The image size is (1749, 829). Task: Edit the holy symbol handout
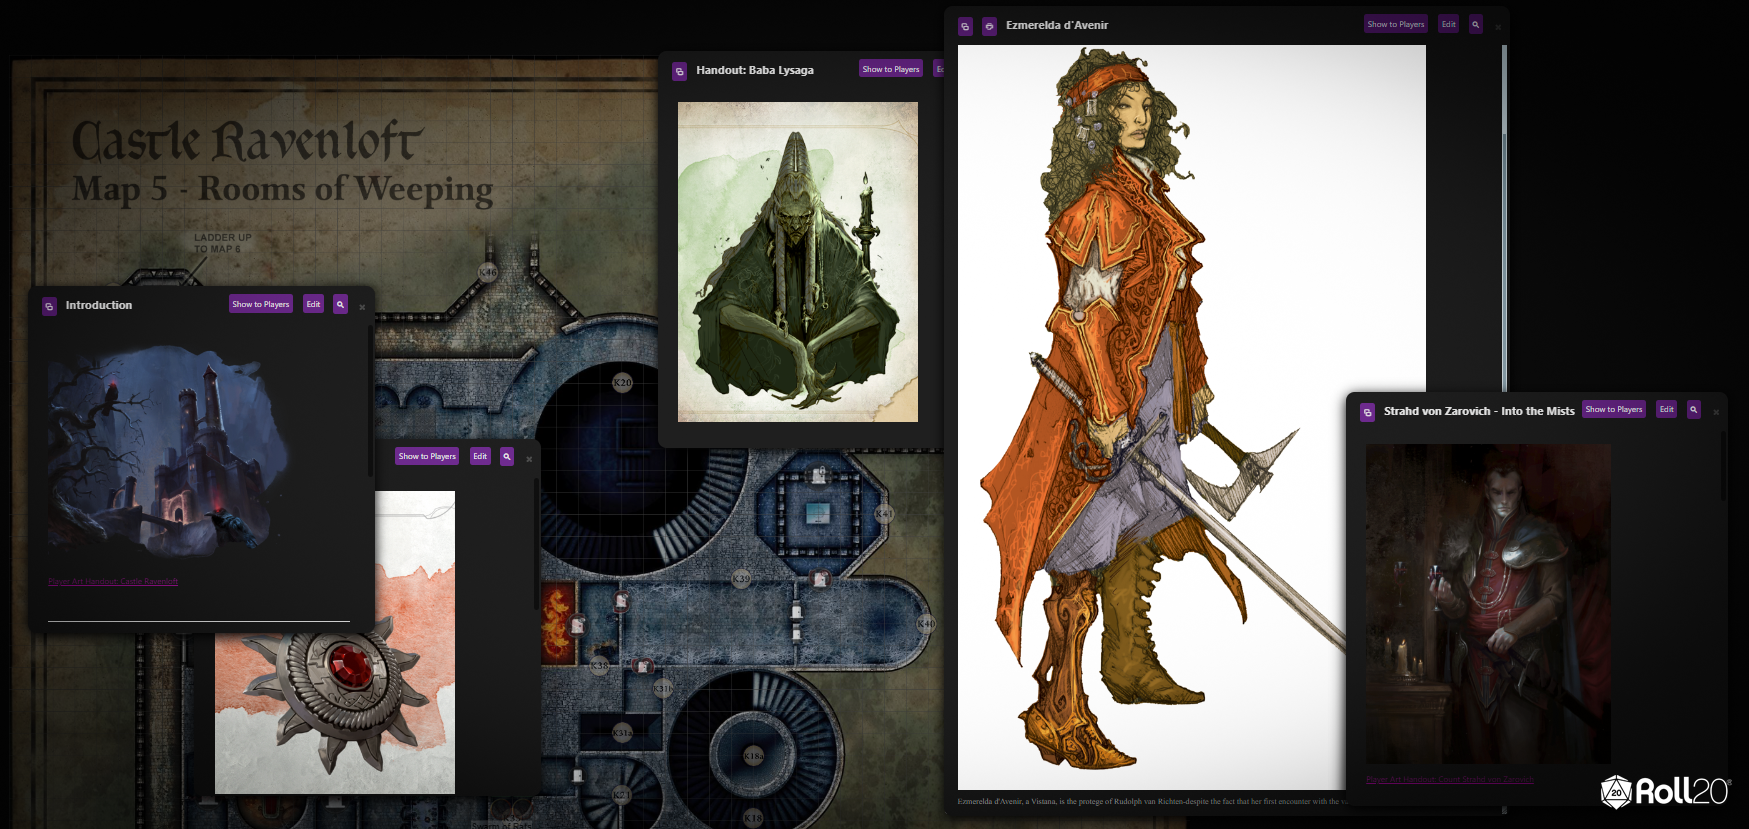coord(480,456)
